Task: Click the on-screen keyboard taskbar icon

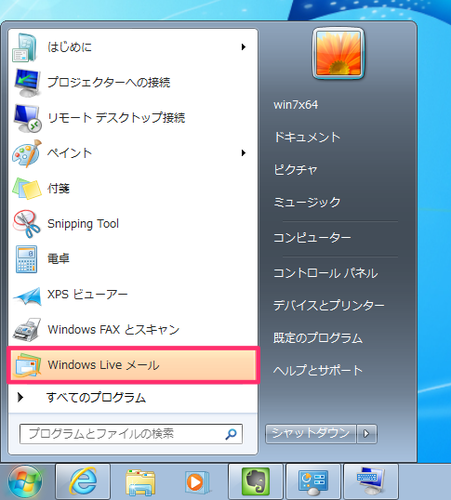Action: tap(371, 481)
